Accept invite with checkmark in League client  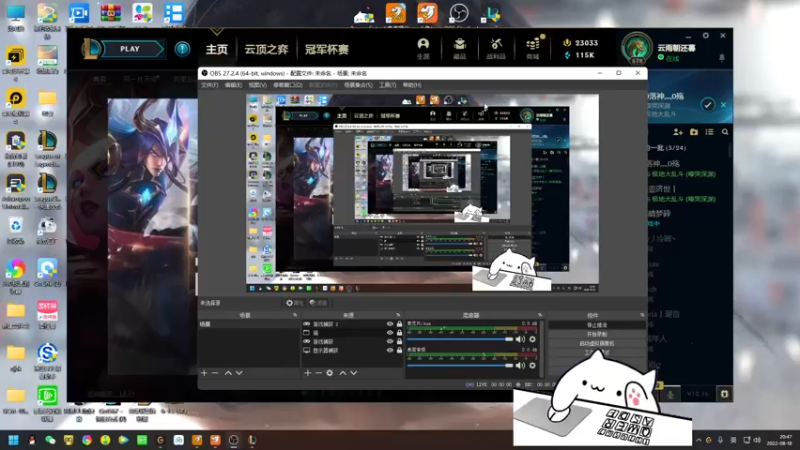[707, 105]
